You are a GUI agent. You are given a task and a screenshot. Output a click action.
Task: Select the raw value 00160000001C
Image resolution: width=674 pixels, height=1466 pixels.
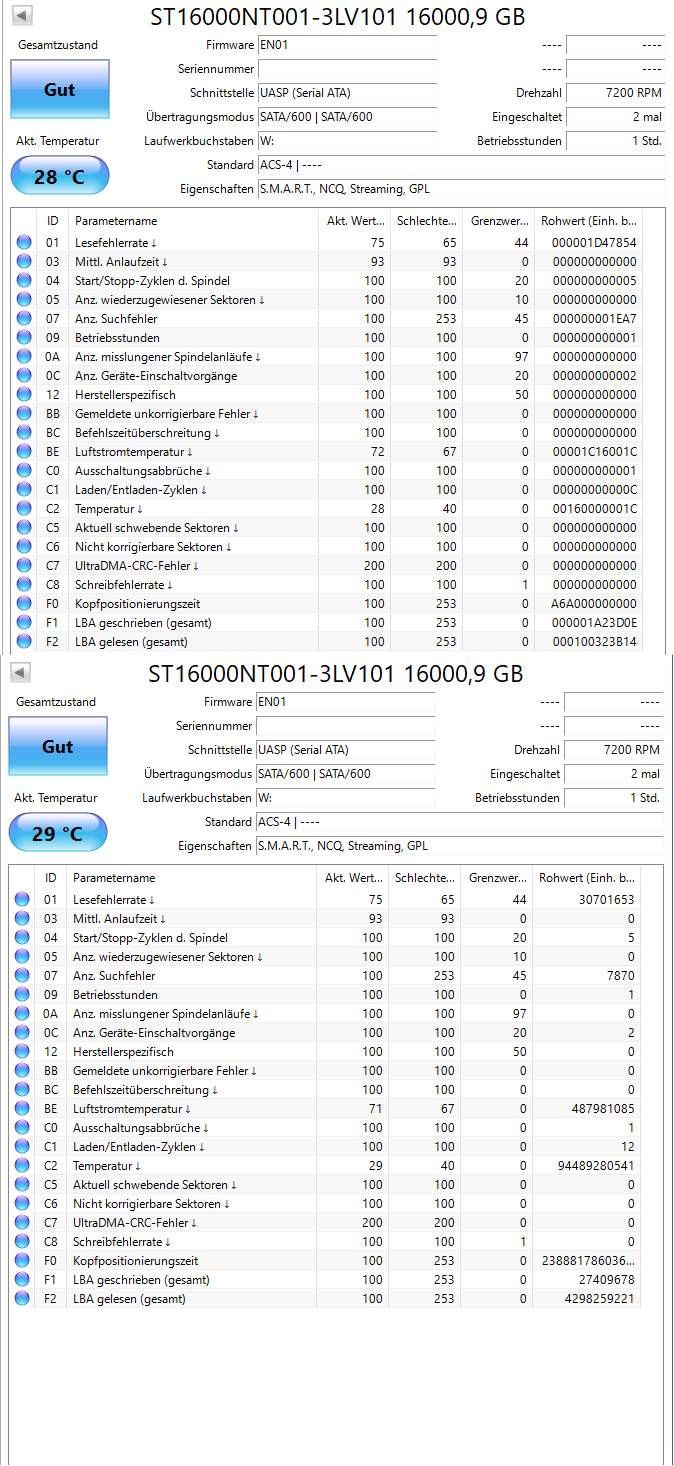[x=593, y=509]
